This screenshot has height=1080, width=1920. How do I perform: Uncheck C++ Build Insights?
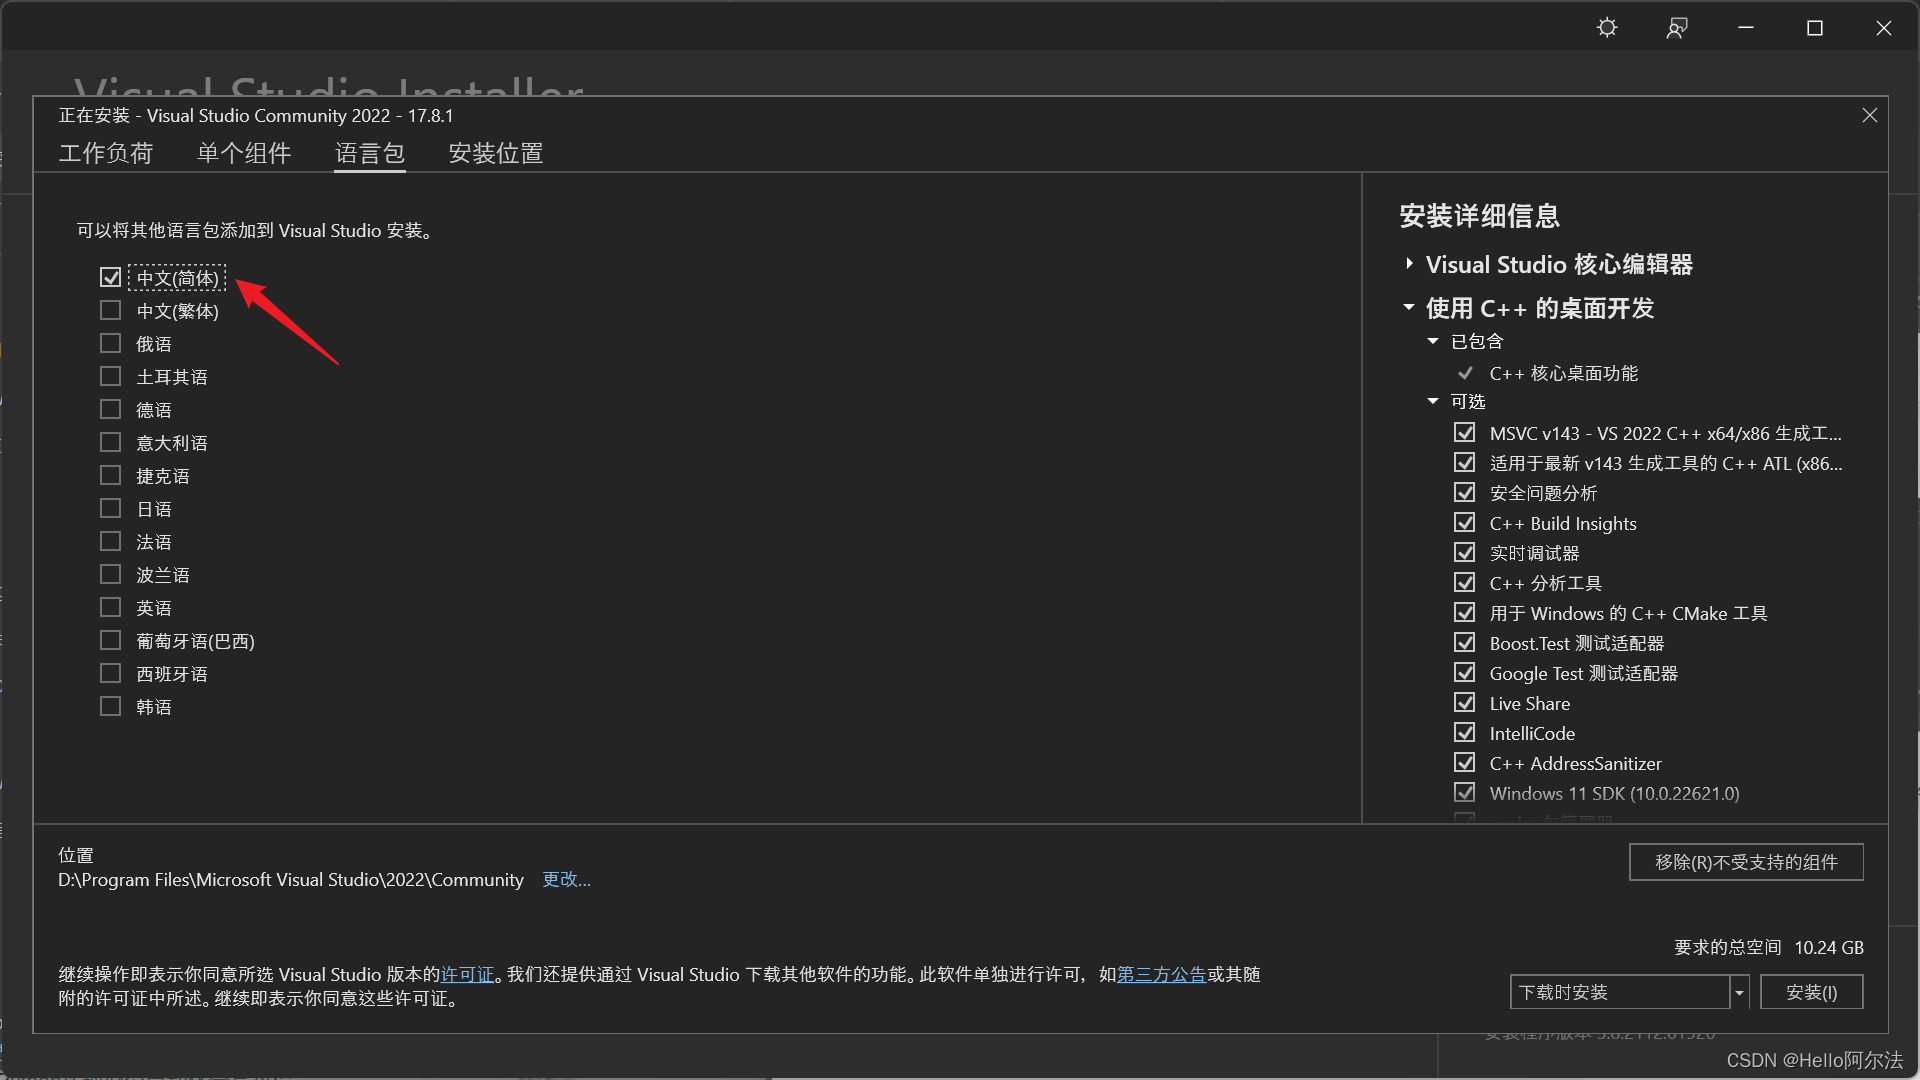tap(1465, 523)
